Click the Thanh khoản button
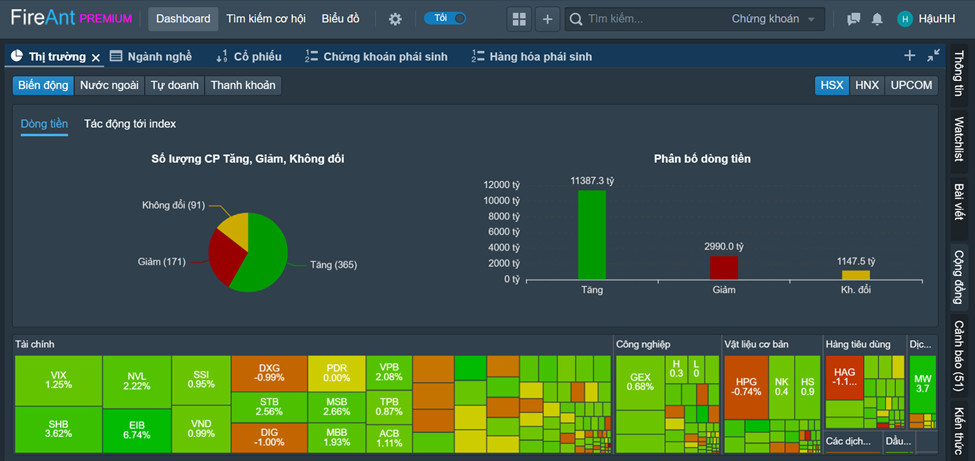The image size is (975, 461). 242,86
